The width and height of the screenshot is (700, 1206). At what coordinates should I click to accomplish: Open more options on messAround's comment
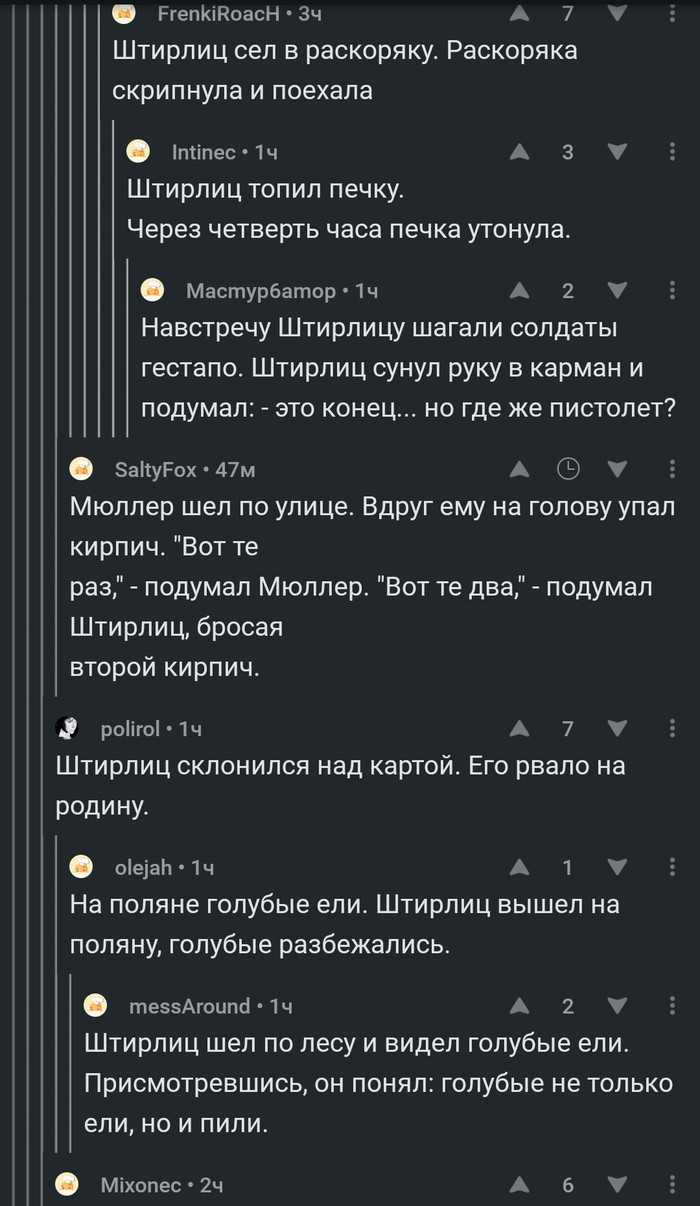[672, 1005]
